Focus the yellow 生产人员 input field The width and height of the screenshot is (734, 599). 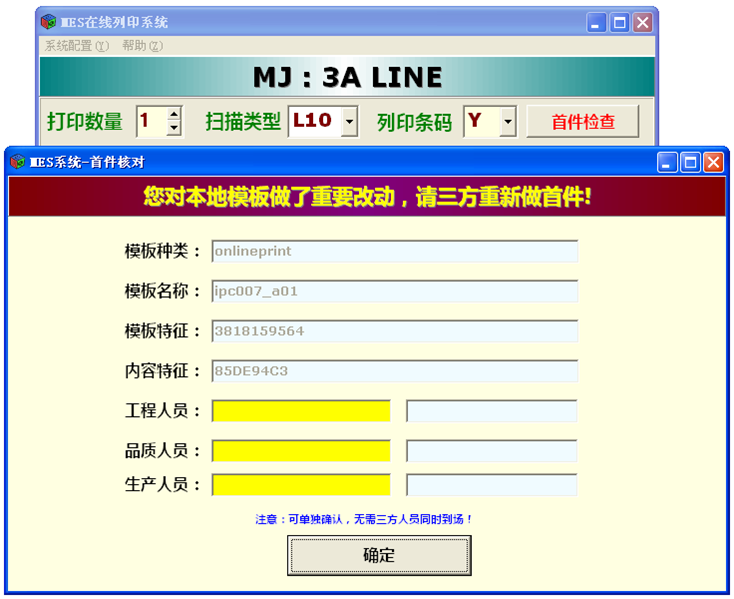[x=300, y=485]
